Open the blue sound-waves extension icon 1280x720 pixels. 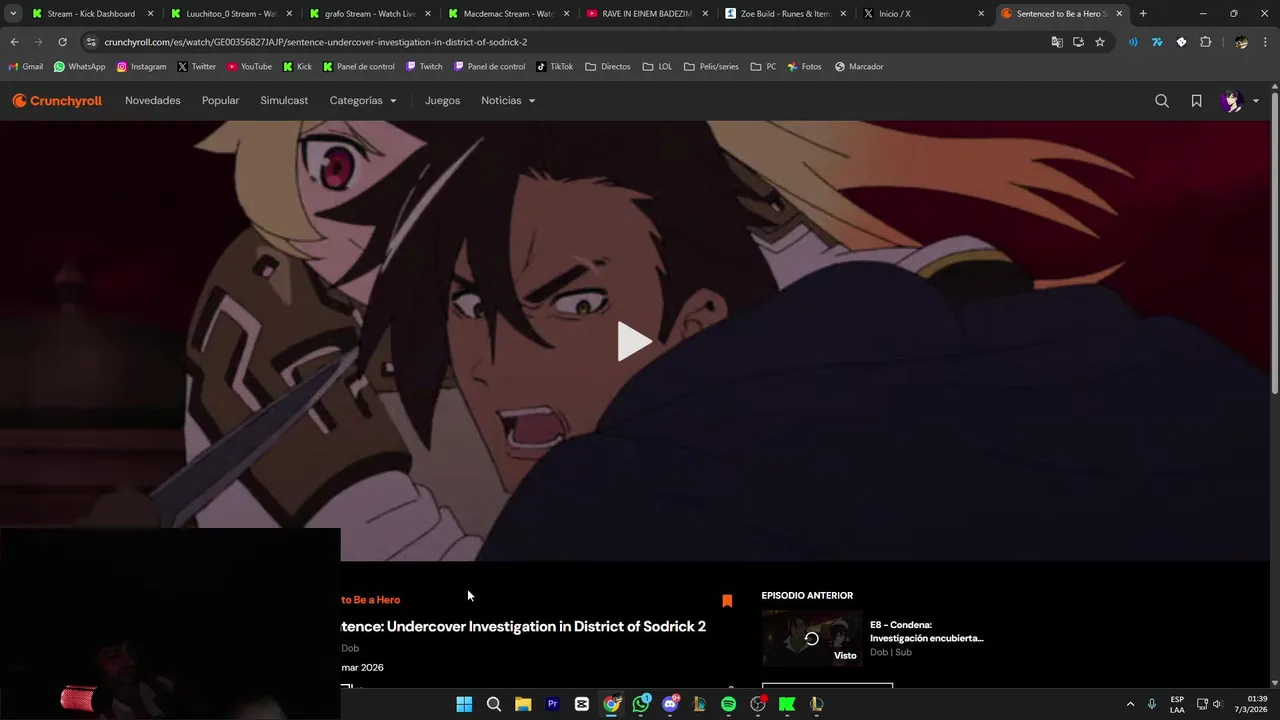[x=1133, y=42]
